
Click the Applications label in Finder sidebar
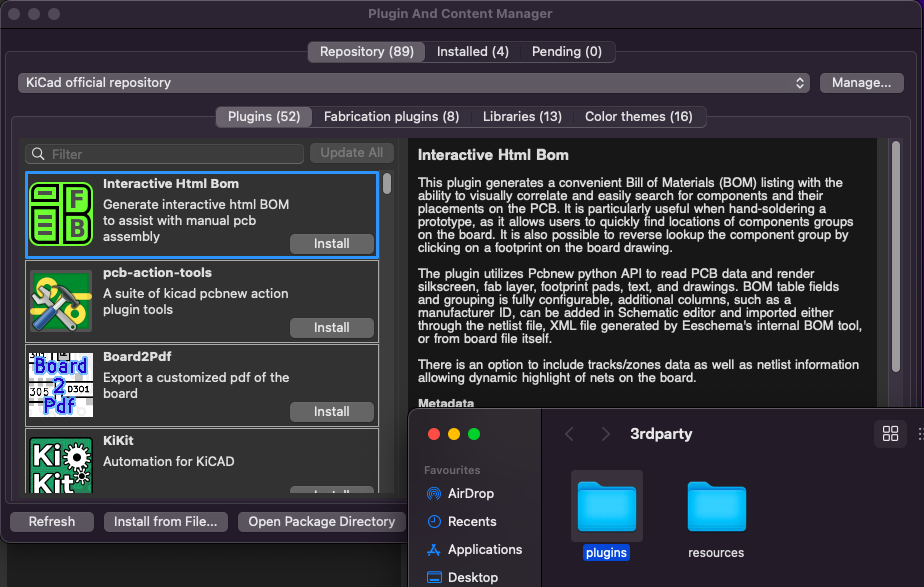pyautogui.click(x=485, y=549)
